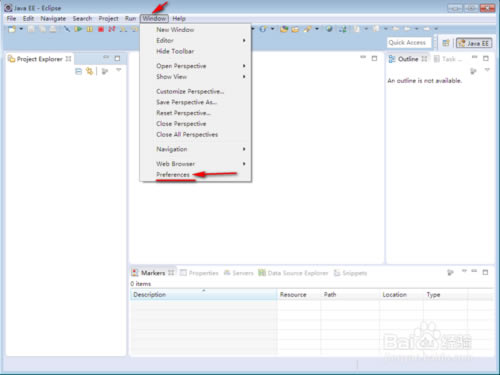Open the New wizard dropdown arrow
Viewport: 500px width, 375px height.
click(21, 29)
